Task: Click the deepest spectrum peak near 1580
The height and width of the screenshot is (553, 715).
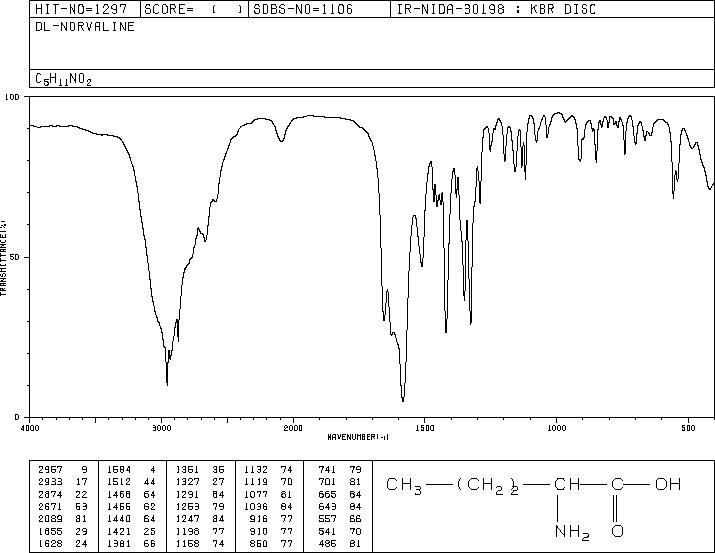Action: pyautogui.click(x=403, y=399)
